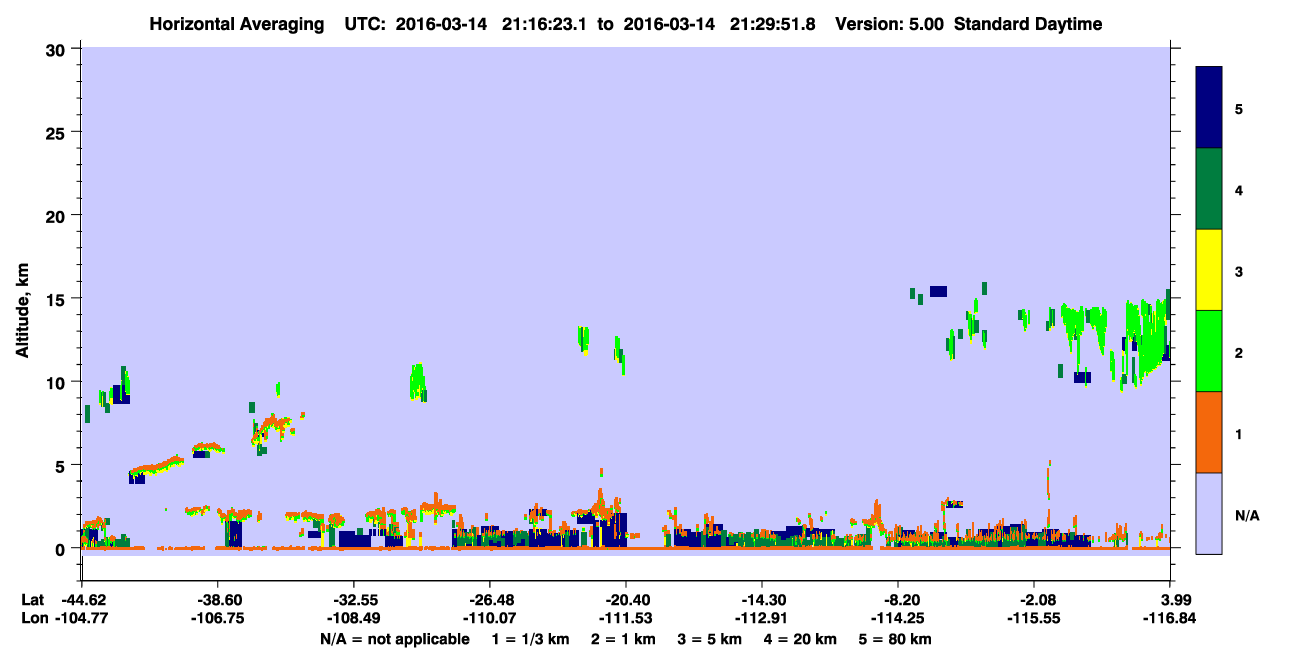Image resolution: width=1300 pixels, height=667 pixels.
Task: Click latitude value -26.48
Action: tap(490, 599)
